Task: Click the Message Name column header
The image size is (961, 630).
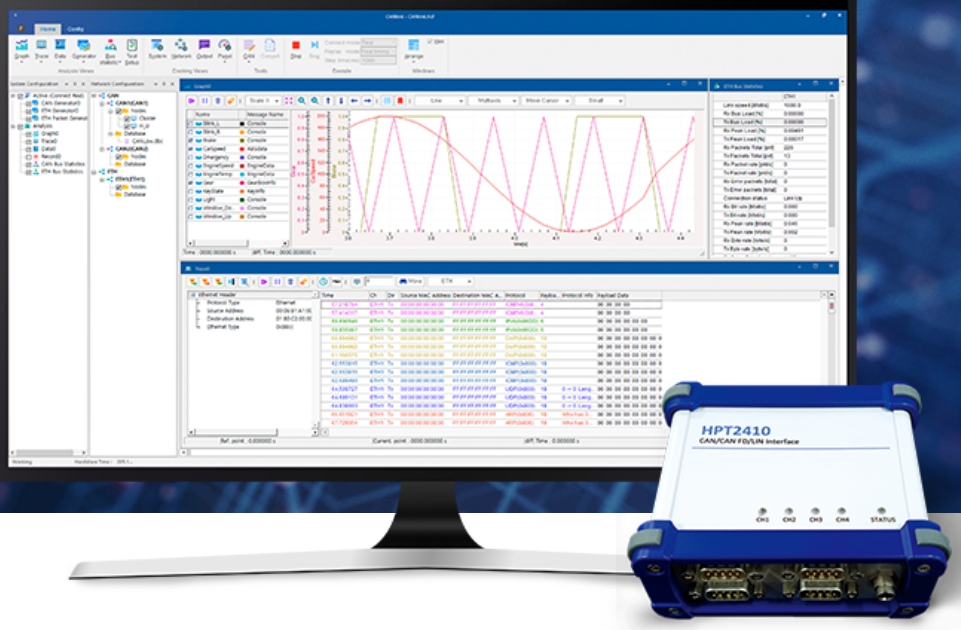Action: 265,115
